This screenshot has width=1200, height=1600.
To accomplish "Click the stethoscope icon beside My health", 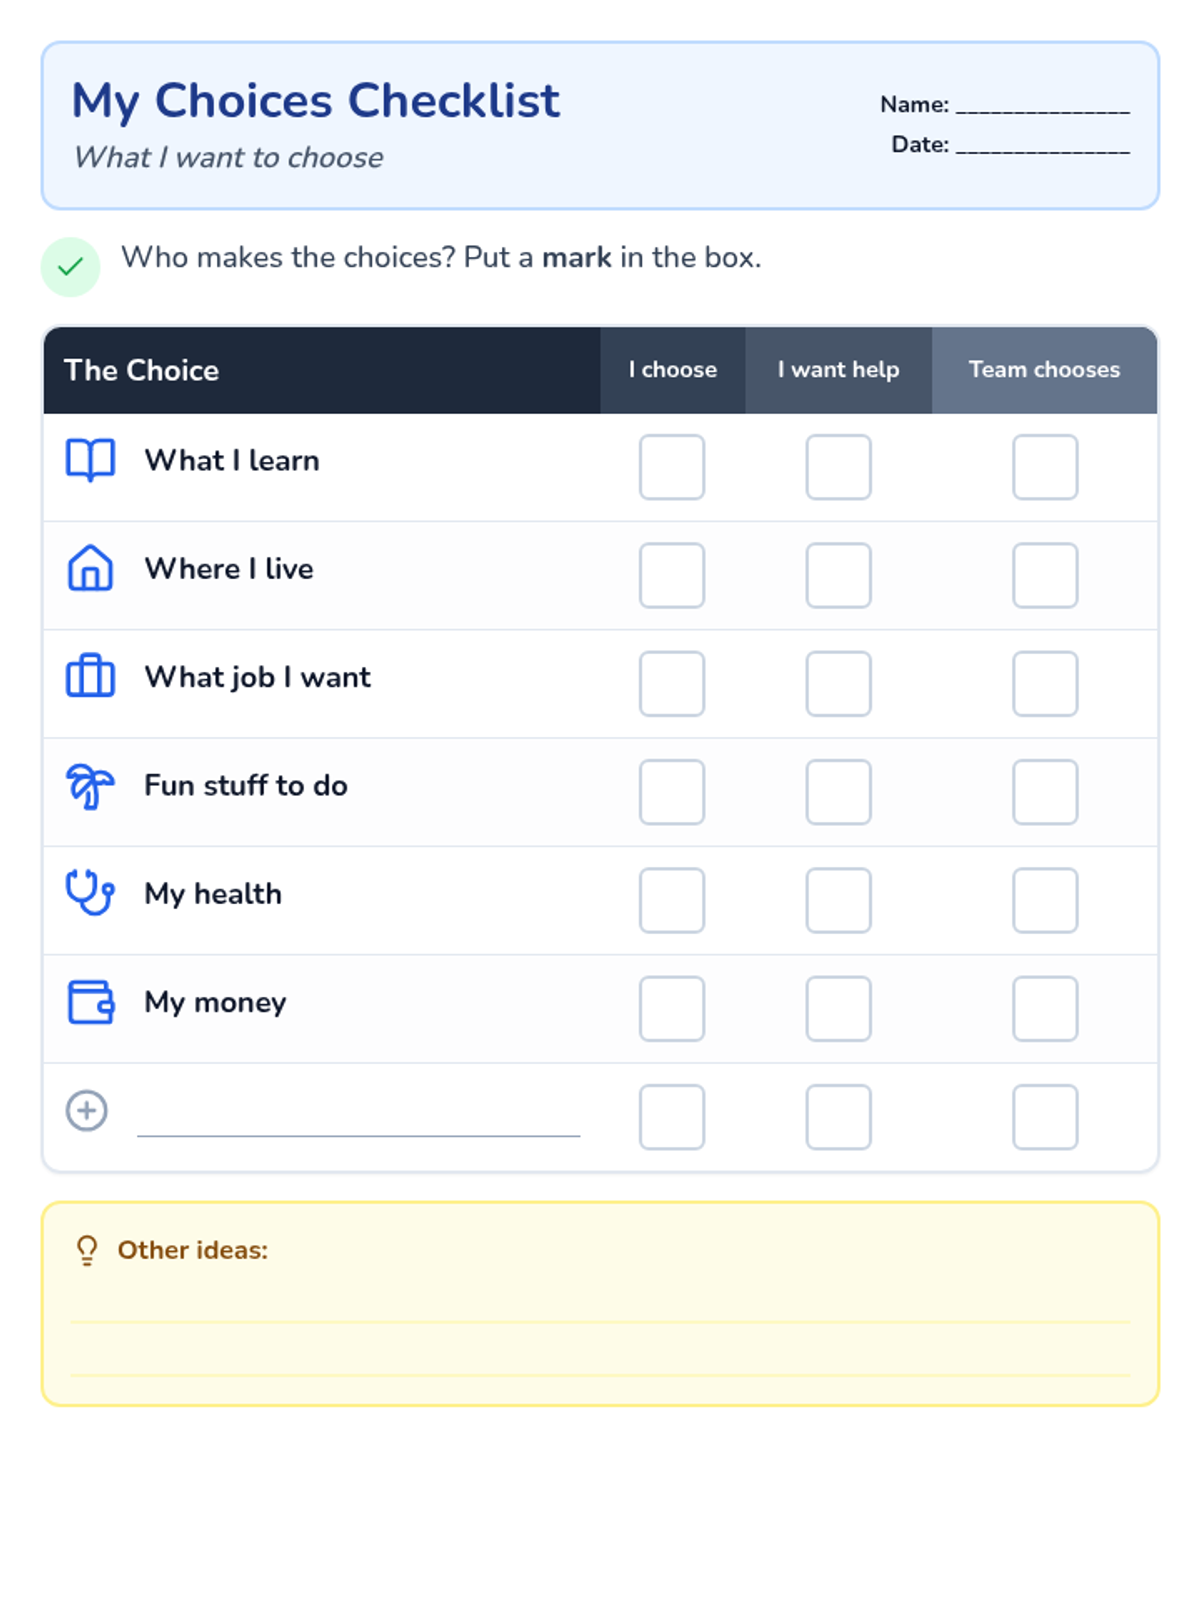I will pyautogui.click(x=90, y=893).
